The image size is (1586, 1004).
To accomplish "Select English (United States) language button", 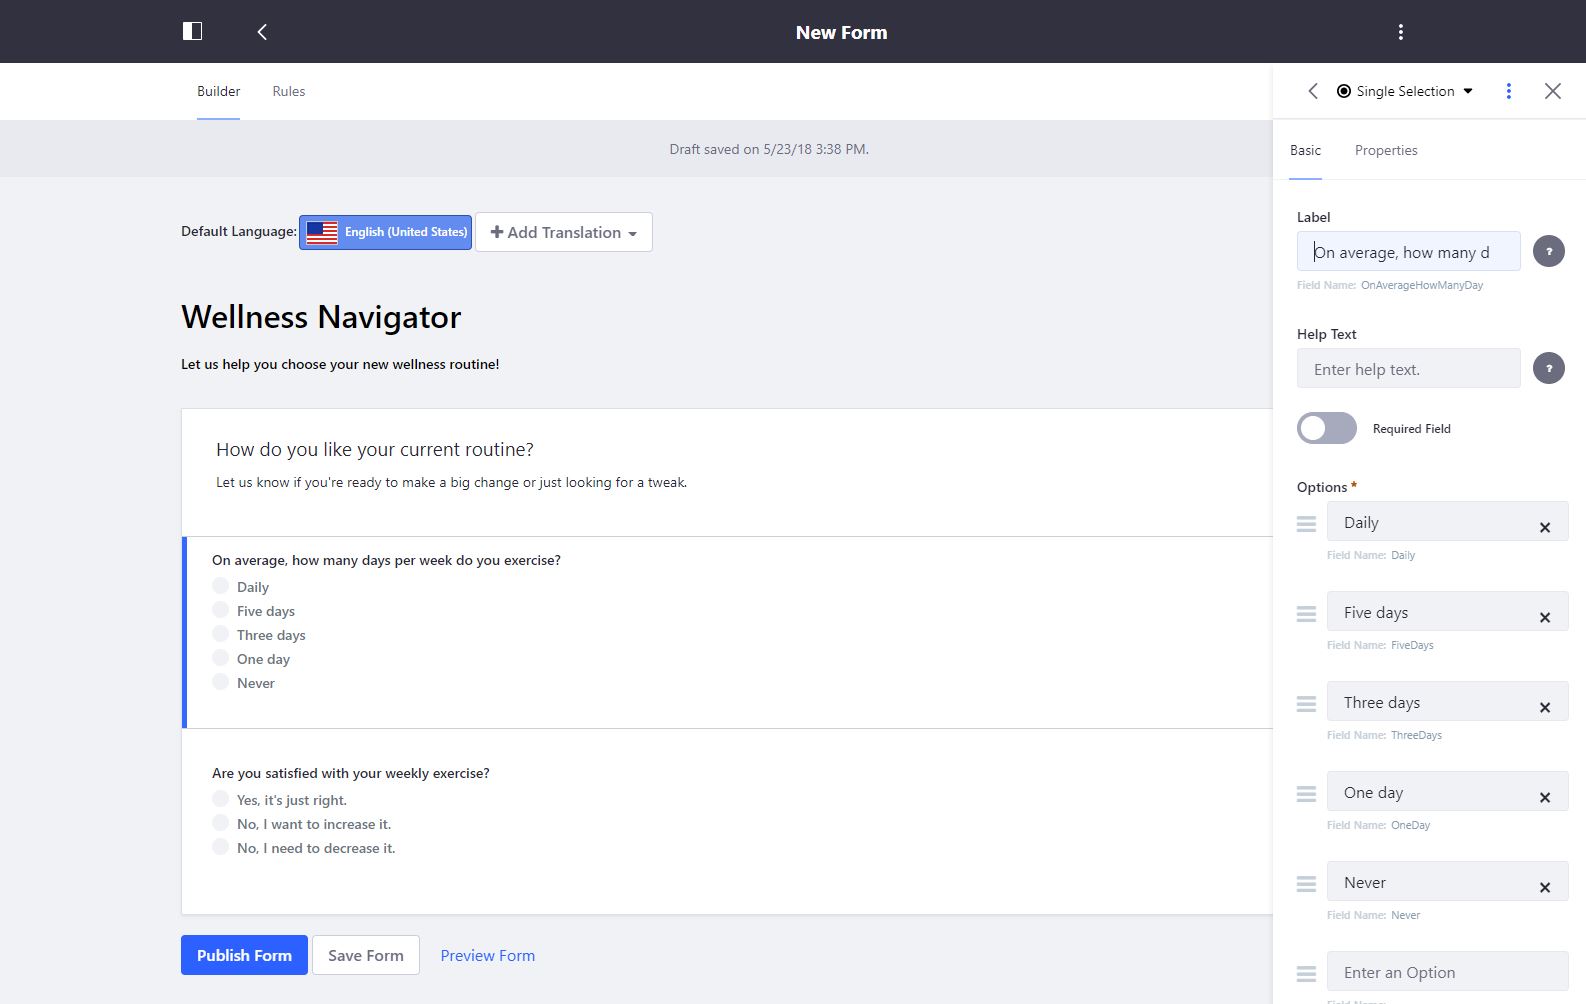I will (385, 232).
